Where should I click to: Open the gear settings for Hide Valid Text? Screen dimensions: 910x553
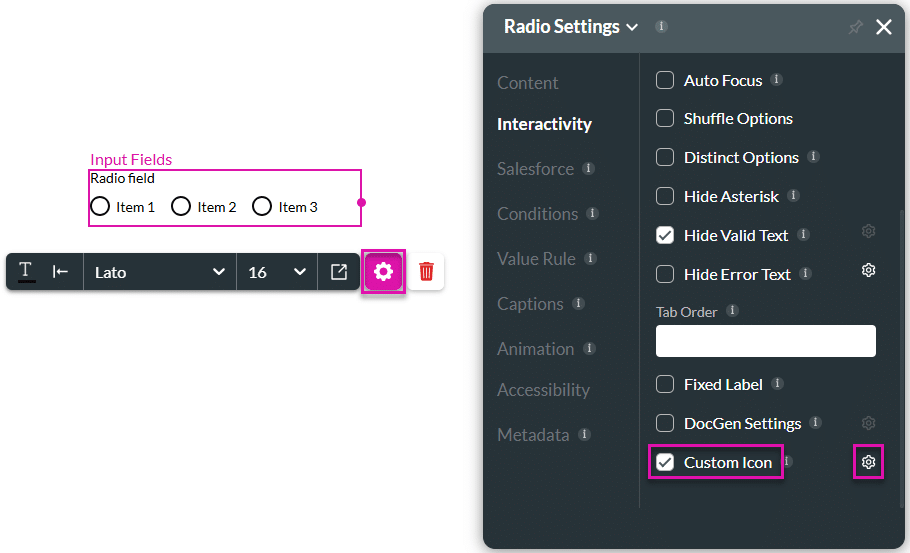point(868,231)
